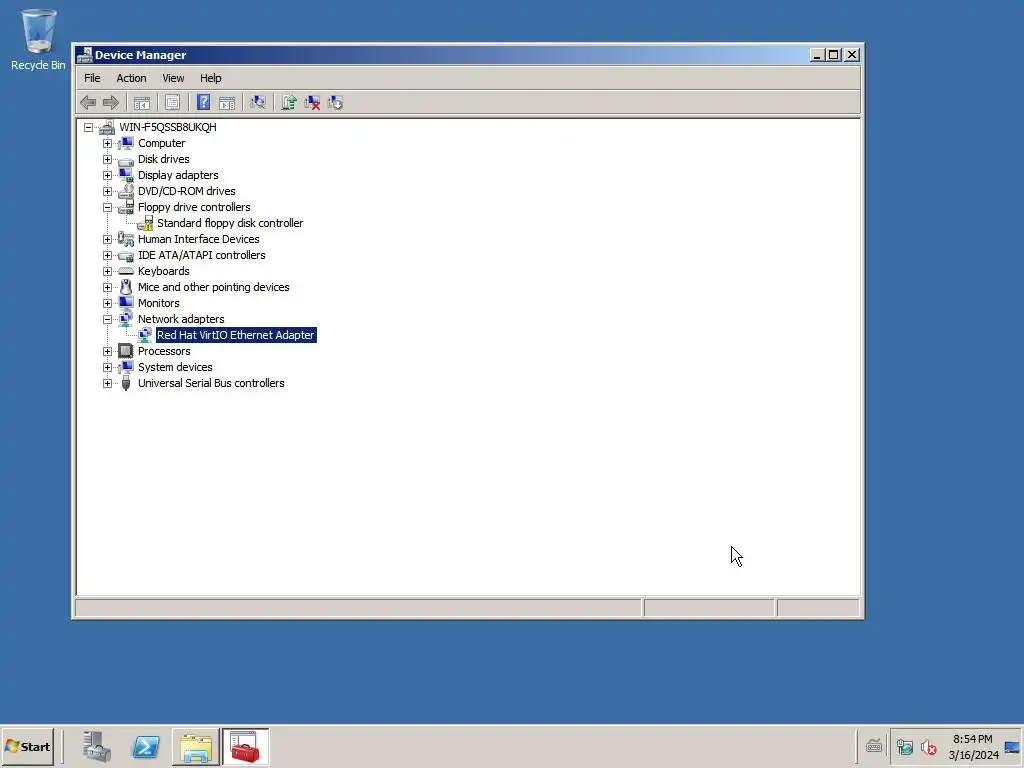This screenshot has width=1024, height=768.
Task: Open the File menu
Action: 92,78
